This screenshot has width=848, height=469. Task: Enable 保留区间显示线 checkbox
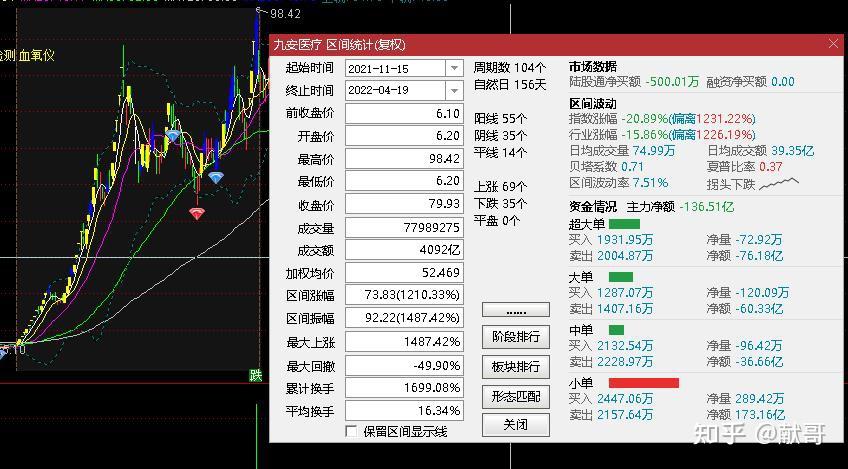pos(352,431)
